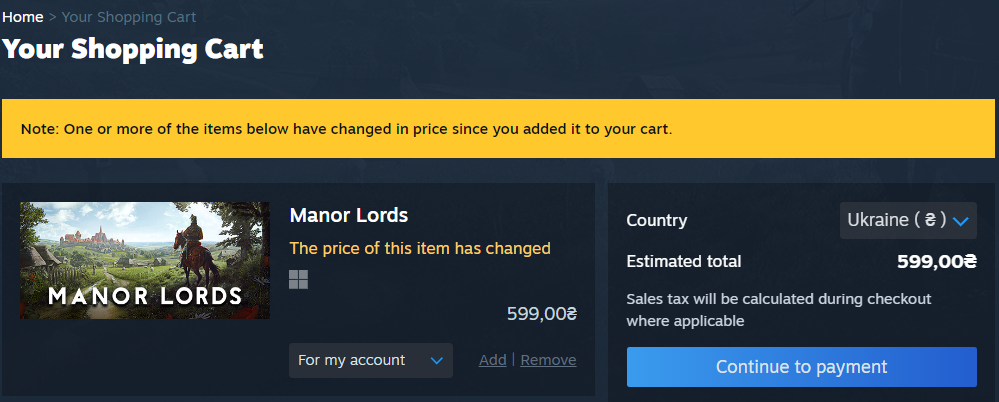
Task: Click the Country label
Action: tap(657, 220)
